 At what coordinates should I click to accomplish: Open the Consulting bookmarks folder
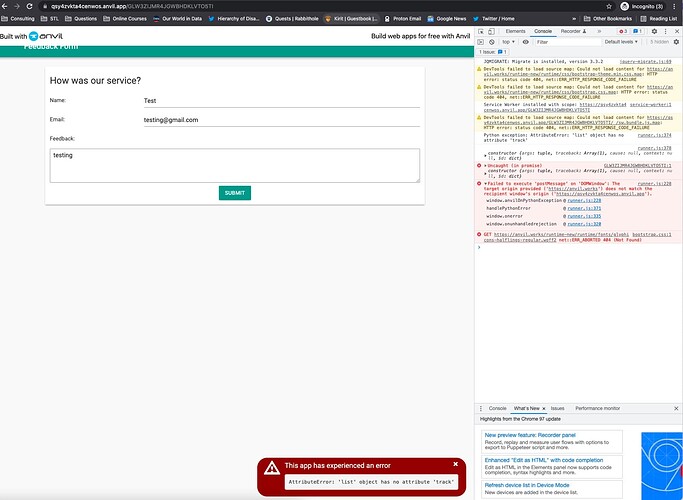[x=18, y=19]
